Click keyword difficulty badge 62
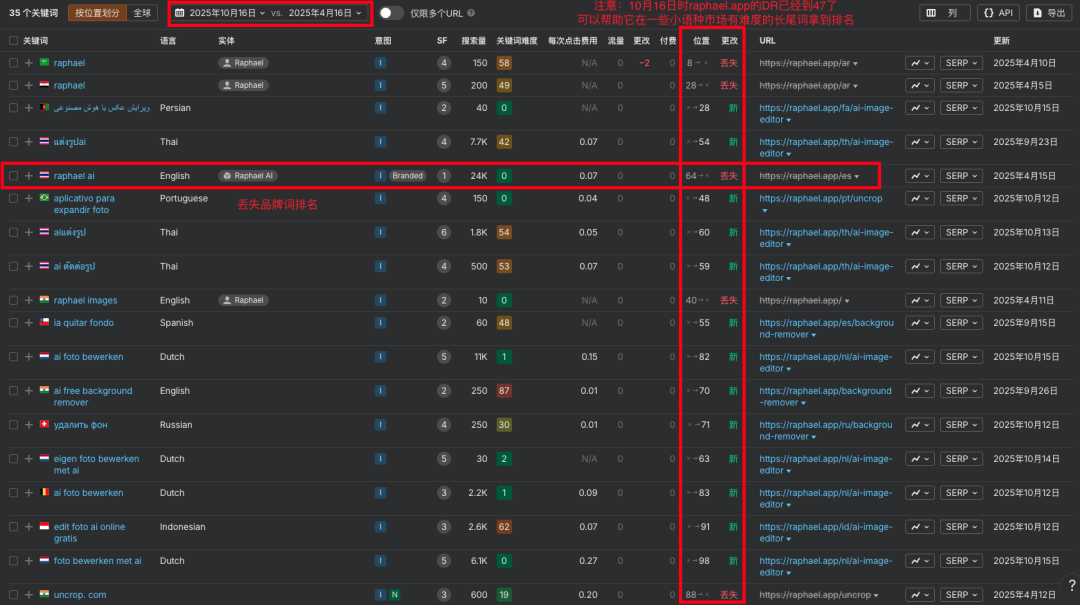Screen dimensions: 1080x605 click(504, 526)
